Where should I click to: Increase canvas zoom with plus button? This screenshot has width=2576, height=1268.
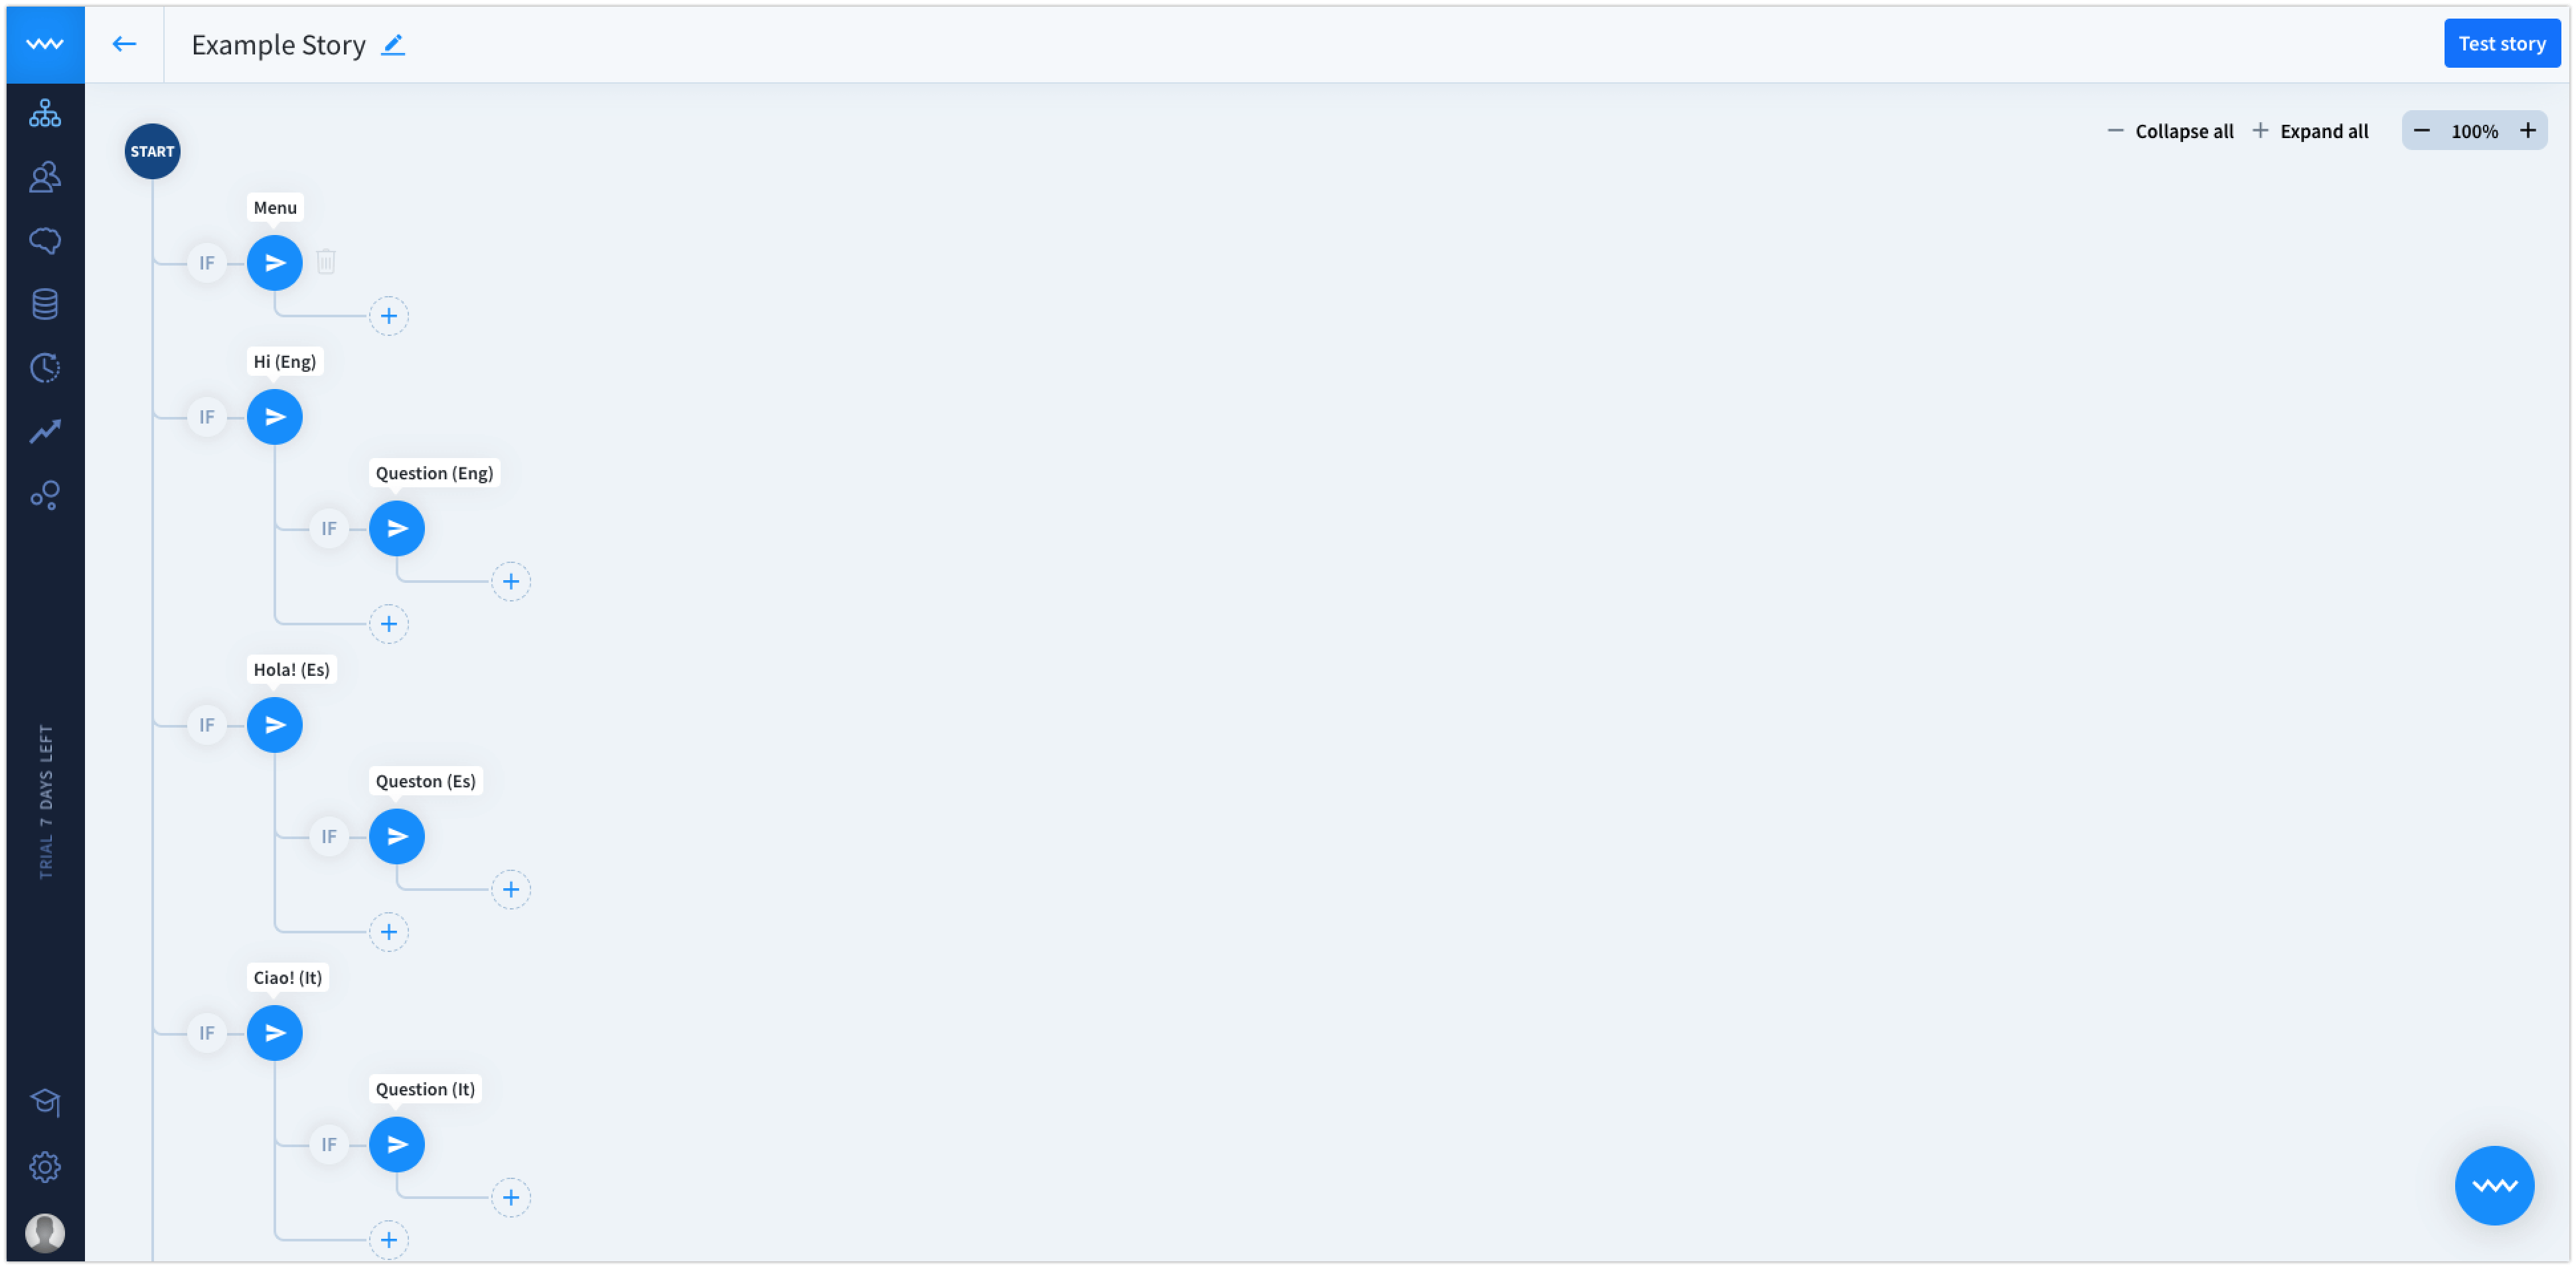tap(2527, 131)
